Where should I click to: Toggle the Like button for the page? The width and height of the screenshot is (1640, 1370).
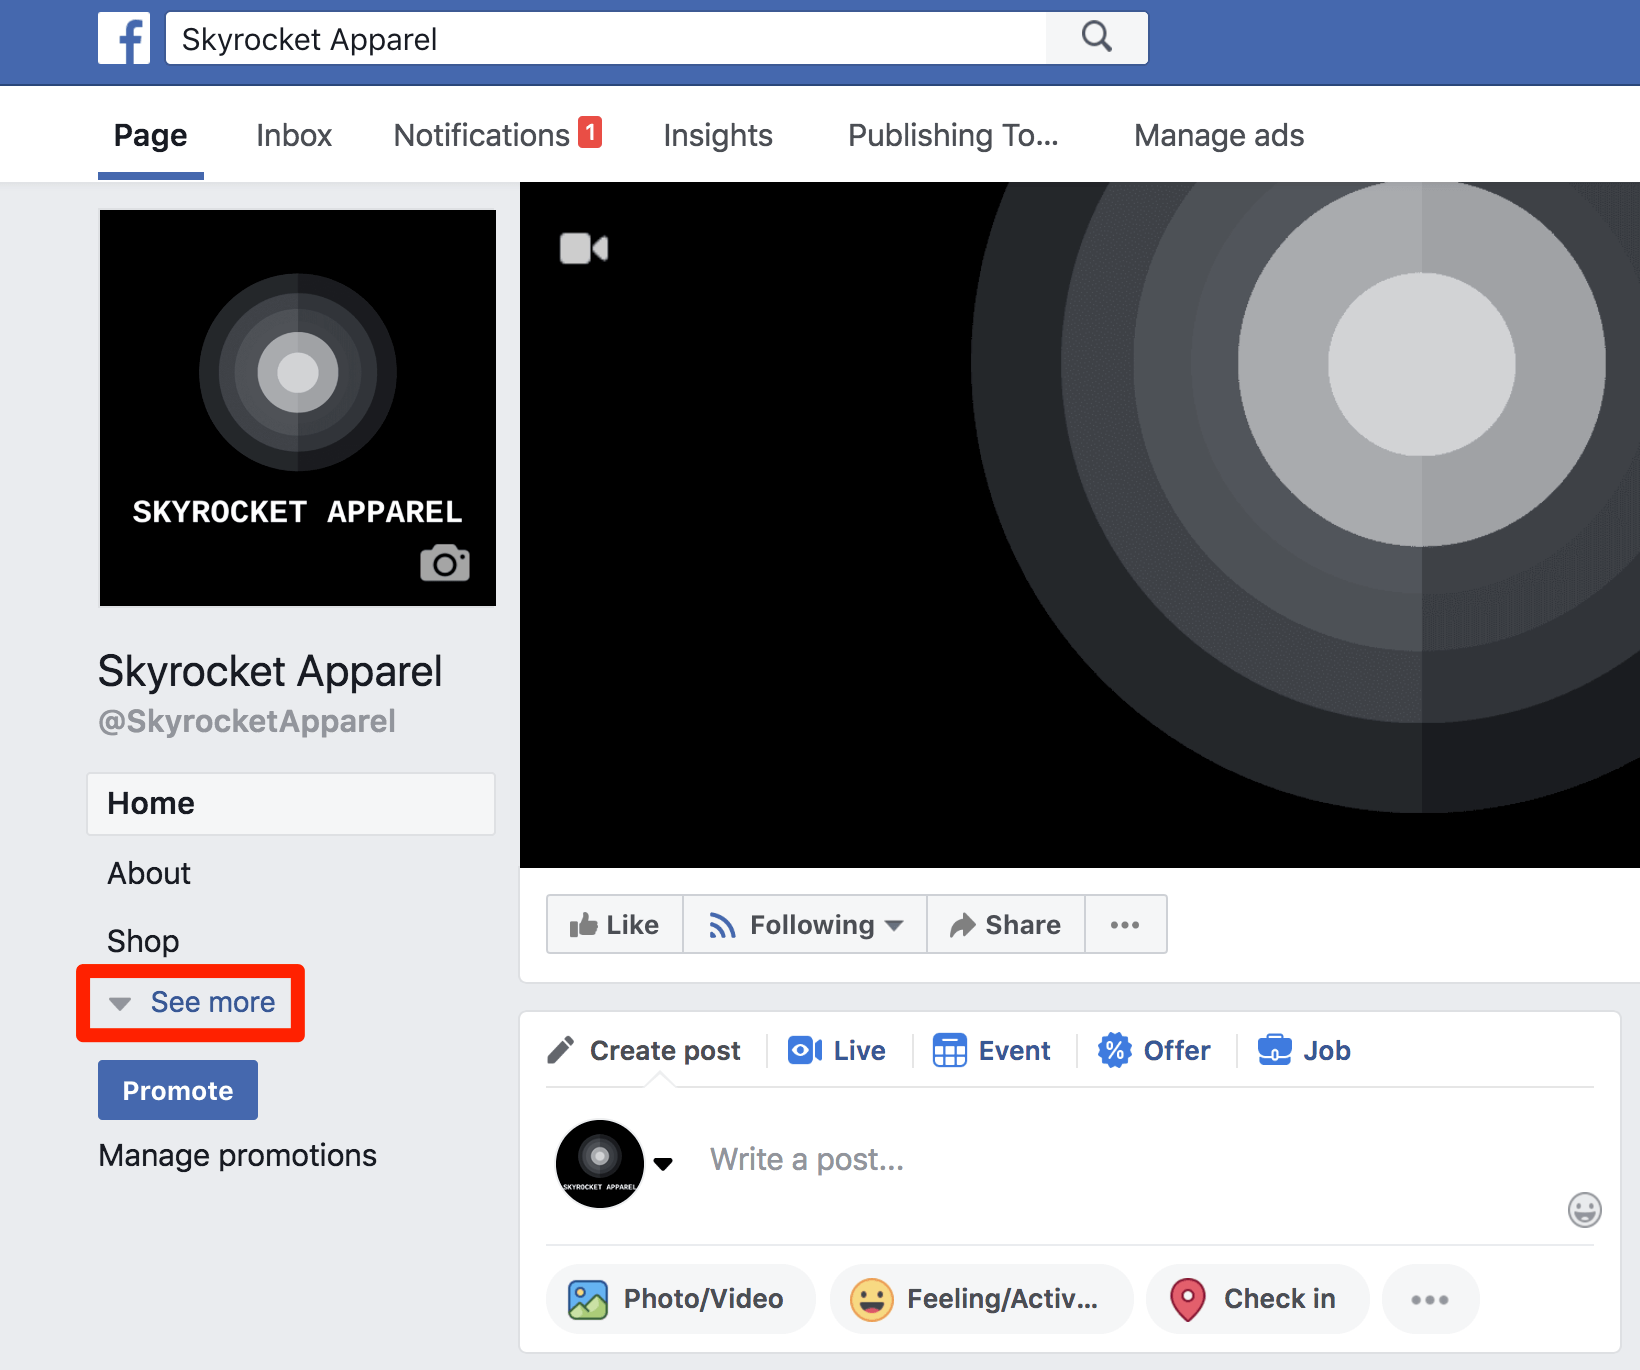614,924
